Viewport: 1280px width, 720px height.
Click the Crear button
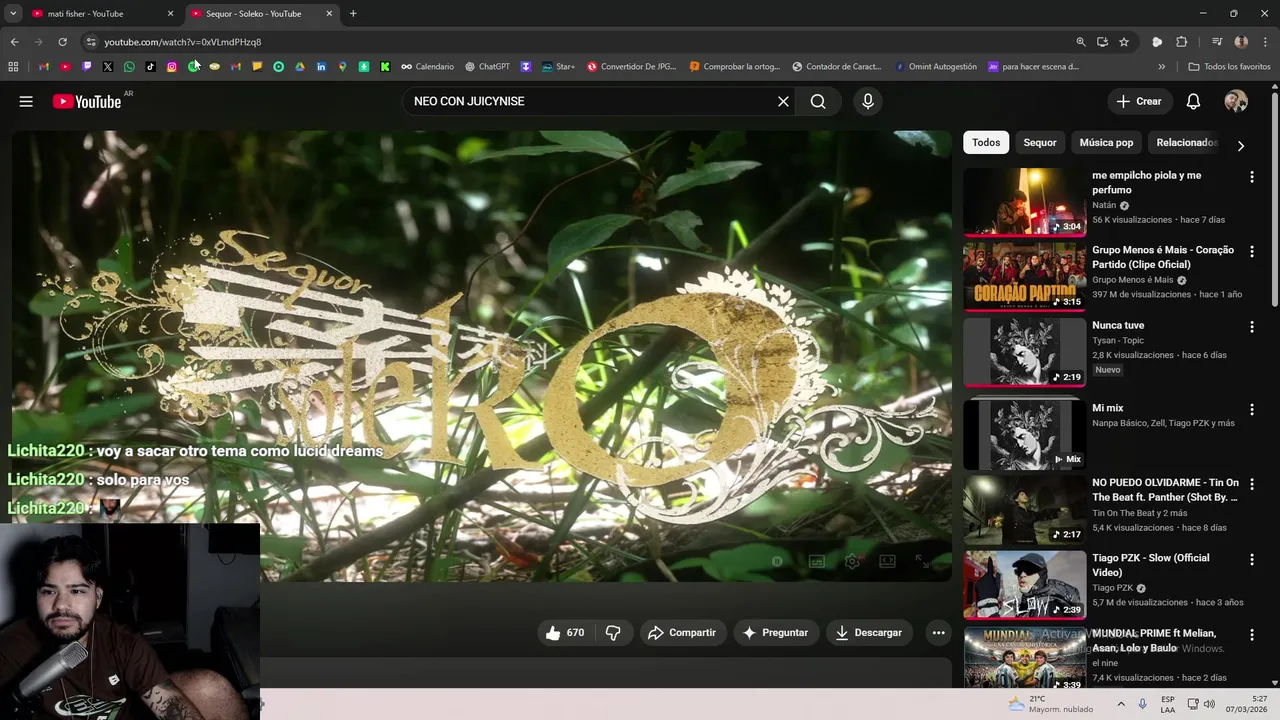(1139, 101)
